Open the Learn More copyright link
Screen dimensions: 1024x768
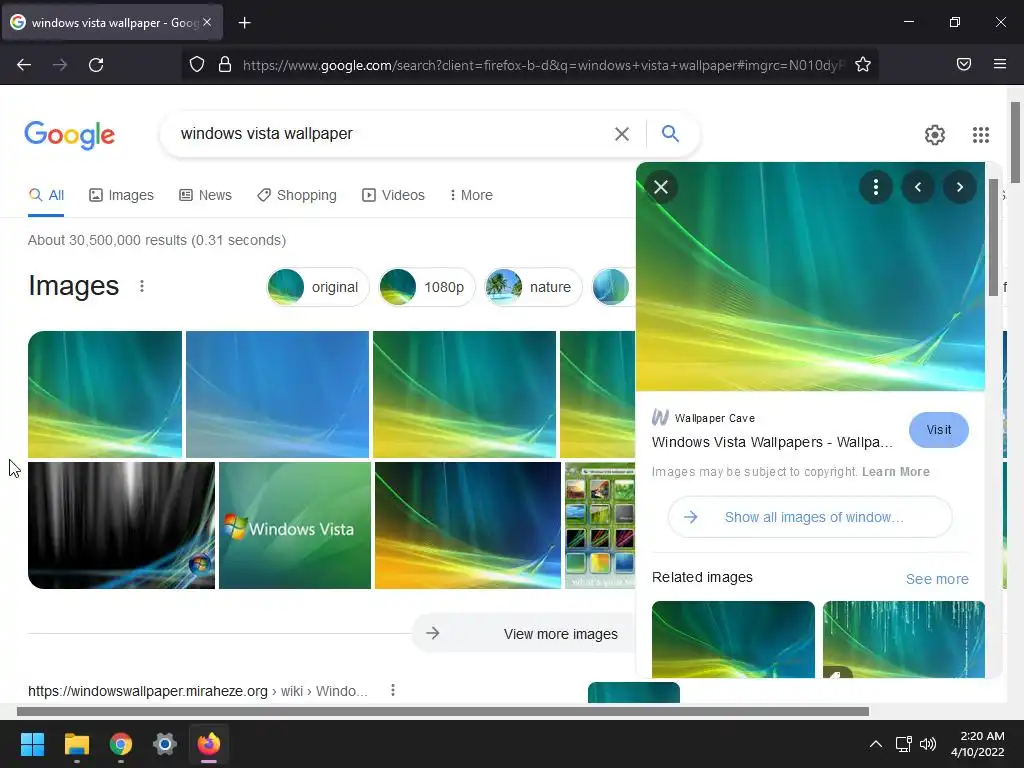pyautogui.click(x=895, y=472)
